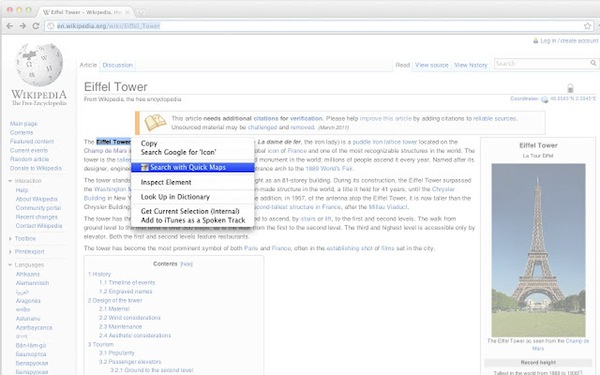
Task: Open the Help sidebar link
Action: point(21,190)
